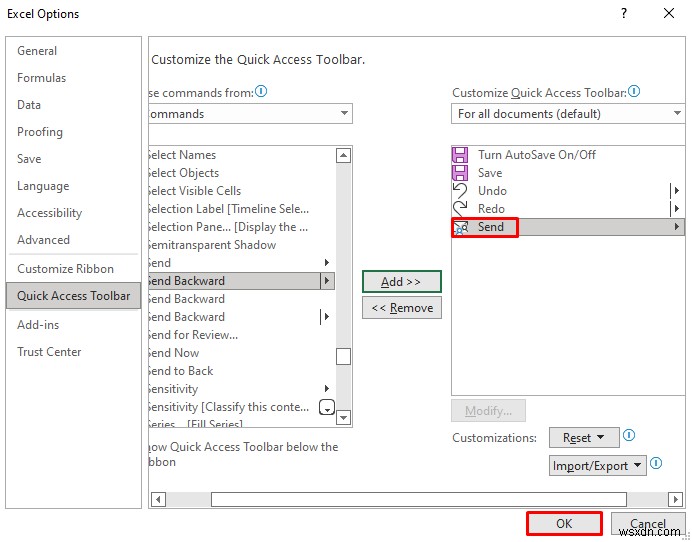This screenshot has height=542, width=692.
Task: Click info icon next to Reset button
Action: pos(628,437)
